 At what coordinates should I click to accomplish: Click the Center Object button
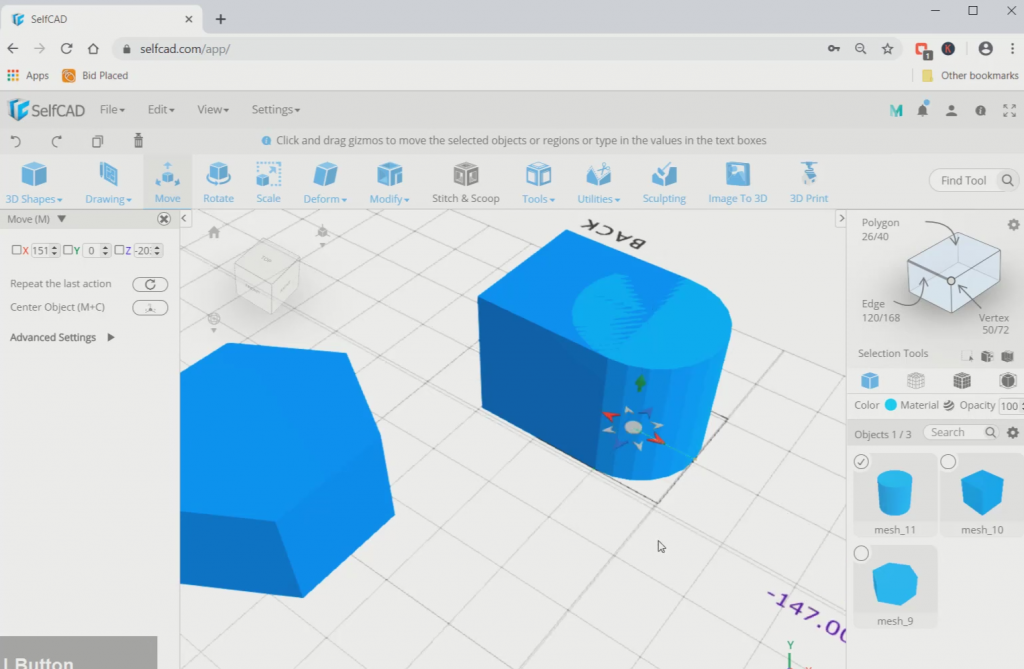pyautogui.click(x=150, y=307)
